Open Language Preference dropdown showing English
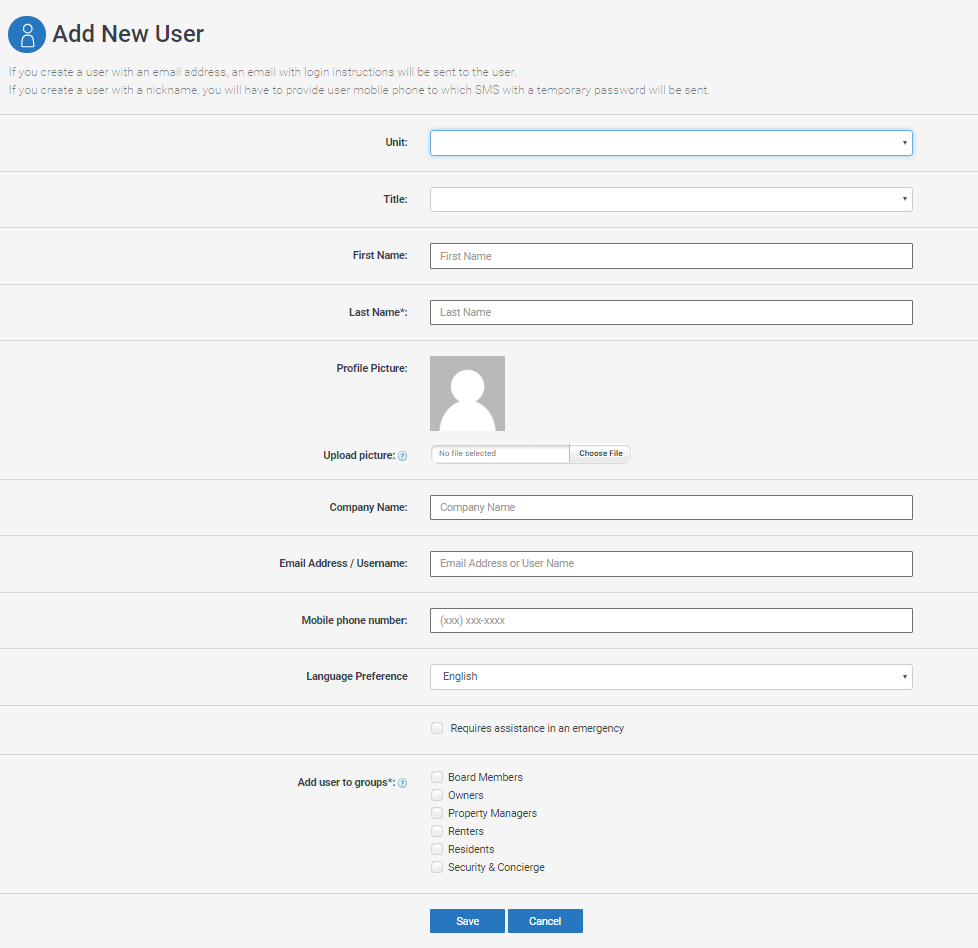The height and width of the screenshot is (948, 978). tap(671, 677)
